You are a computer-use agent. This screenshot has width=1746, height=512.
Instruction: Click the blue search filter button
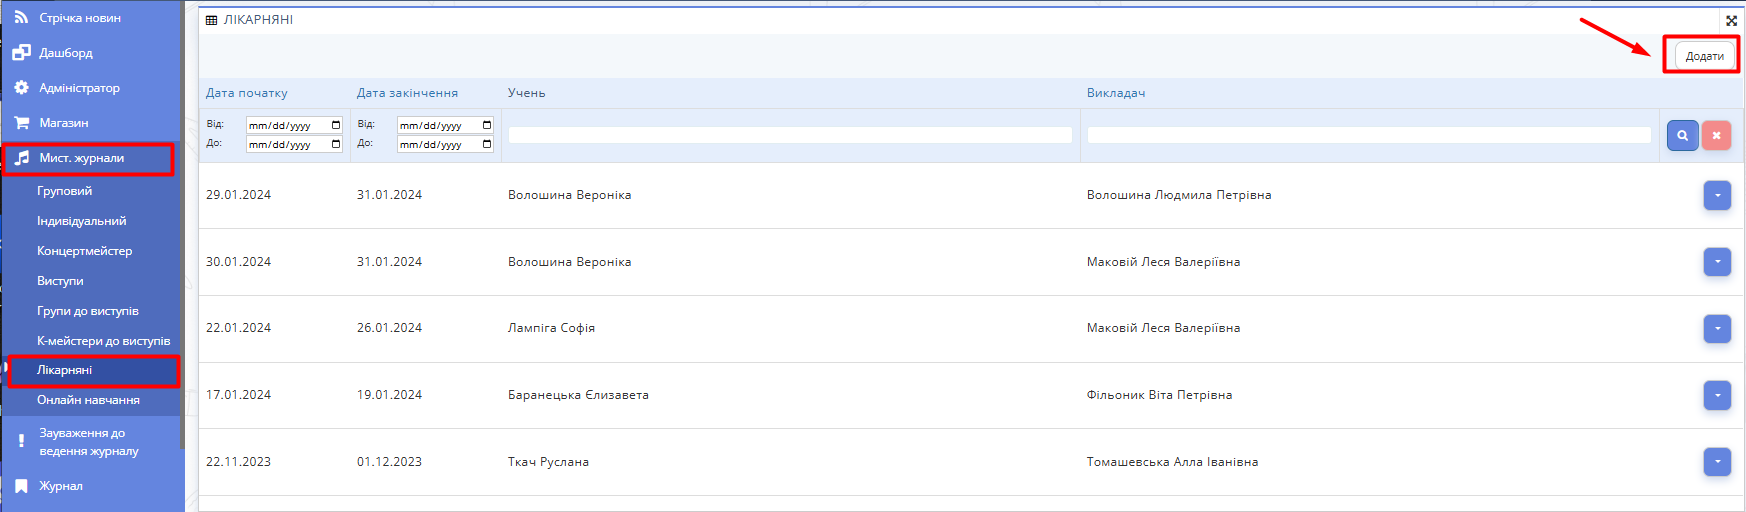[1683, 135]
